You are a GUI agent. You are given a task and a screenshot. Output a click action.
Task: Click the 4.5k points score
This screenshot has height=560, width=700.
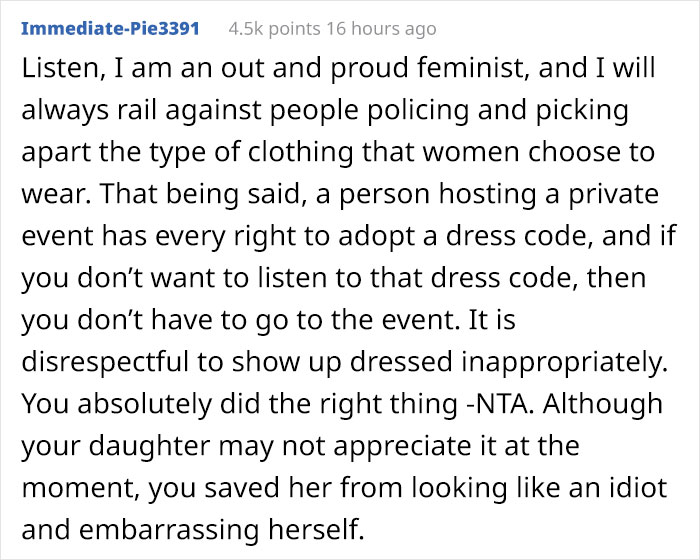(x=265, y=29)
